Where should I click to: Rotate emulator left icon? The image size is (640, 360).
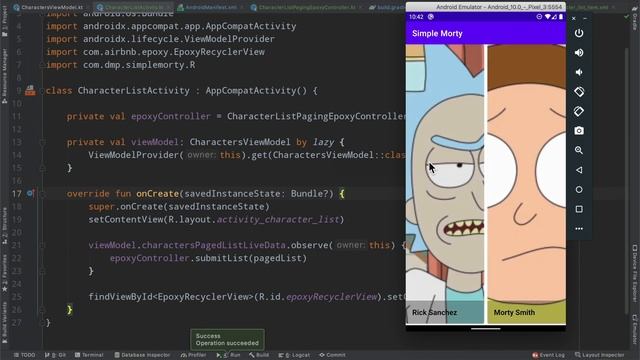pyautogui.click(x=579, y=91)
